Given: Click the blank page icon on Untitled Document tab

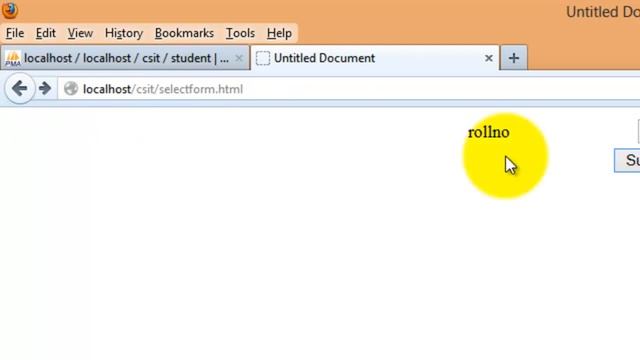Looking at the screenshot, I should pos(263,58).
